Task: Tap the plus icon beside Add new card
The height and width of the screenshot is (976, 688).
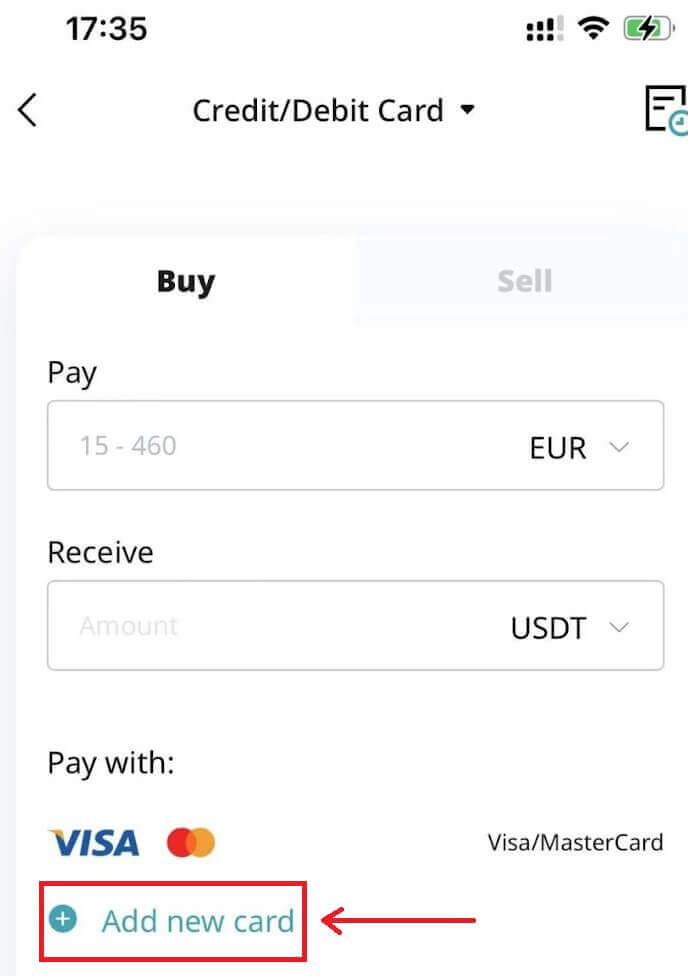Action: (x=63, y=919)
